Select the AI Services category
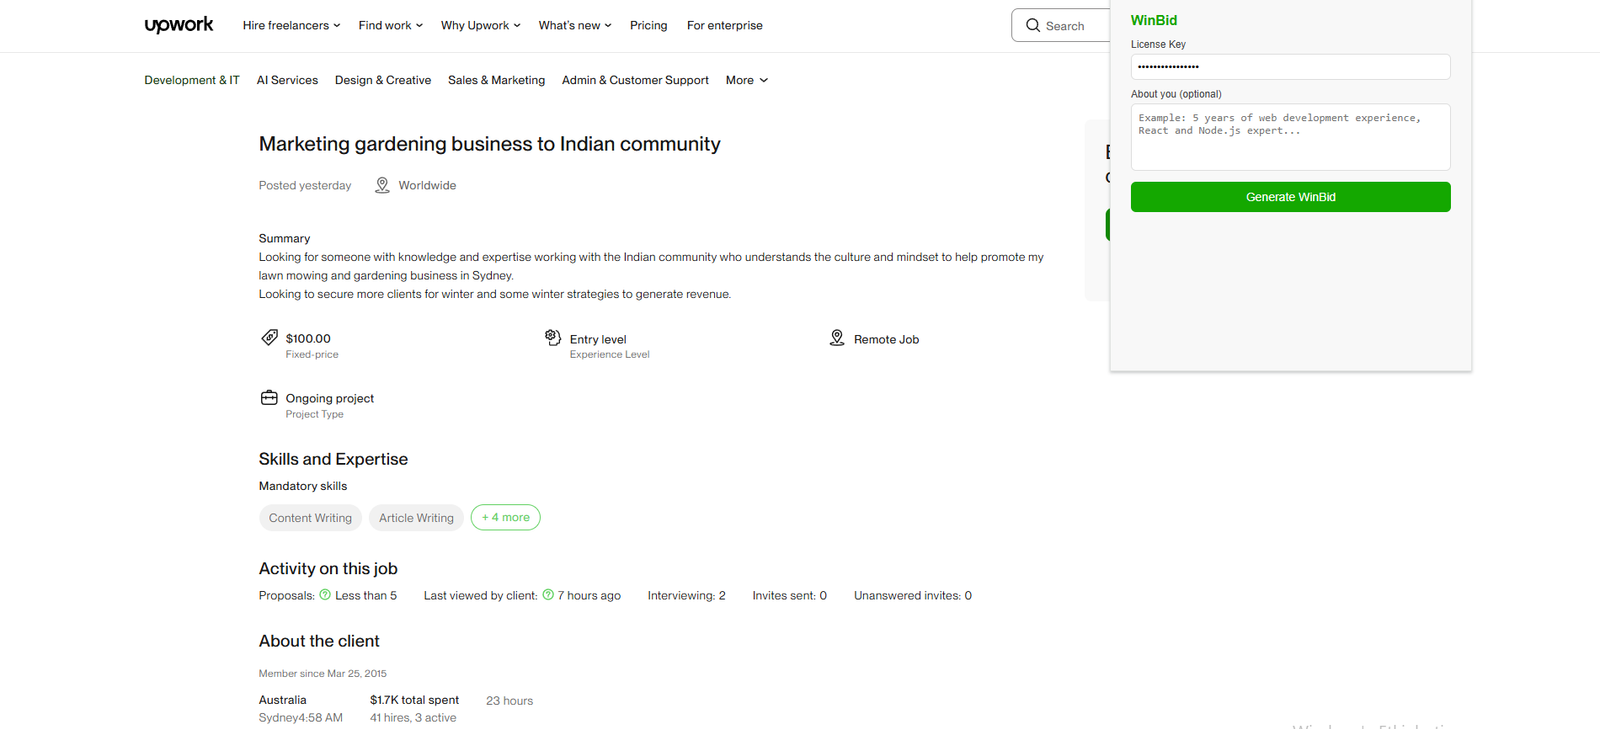 click(287, 80)
